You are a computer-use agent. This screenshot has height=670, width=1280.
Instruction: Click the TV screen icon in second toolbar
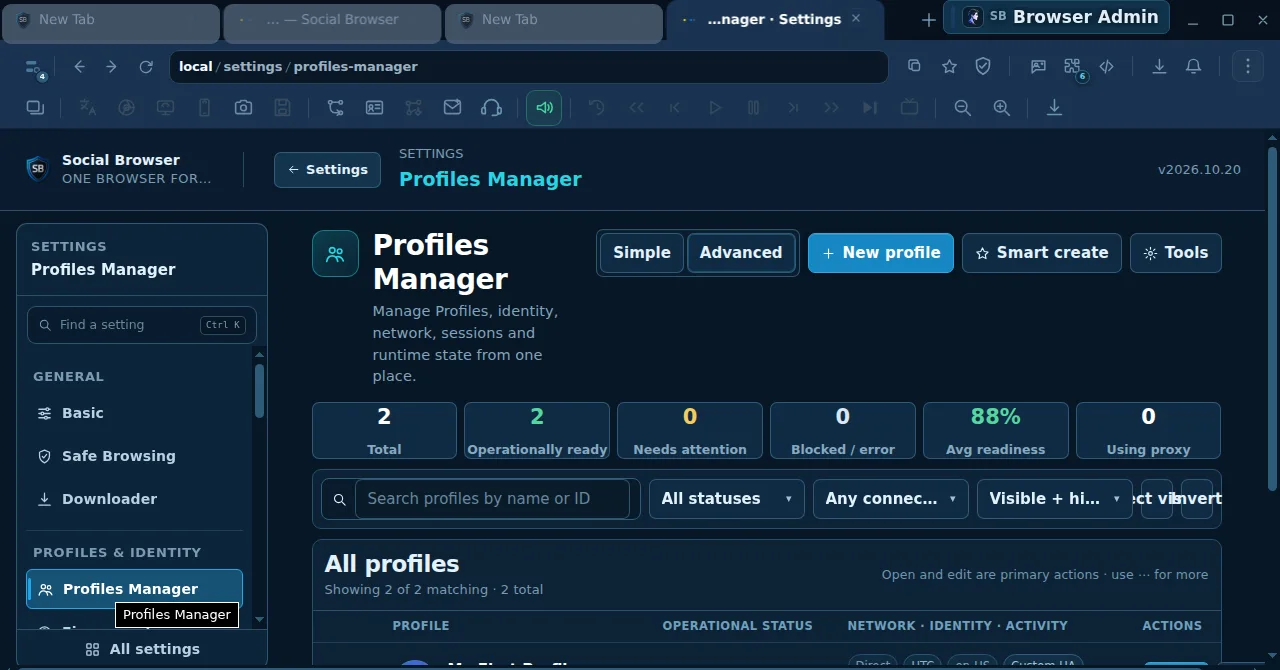tap(909, 107)
